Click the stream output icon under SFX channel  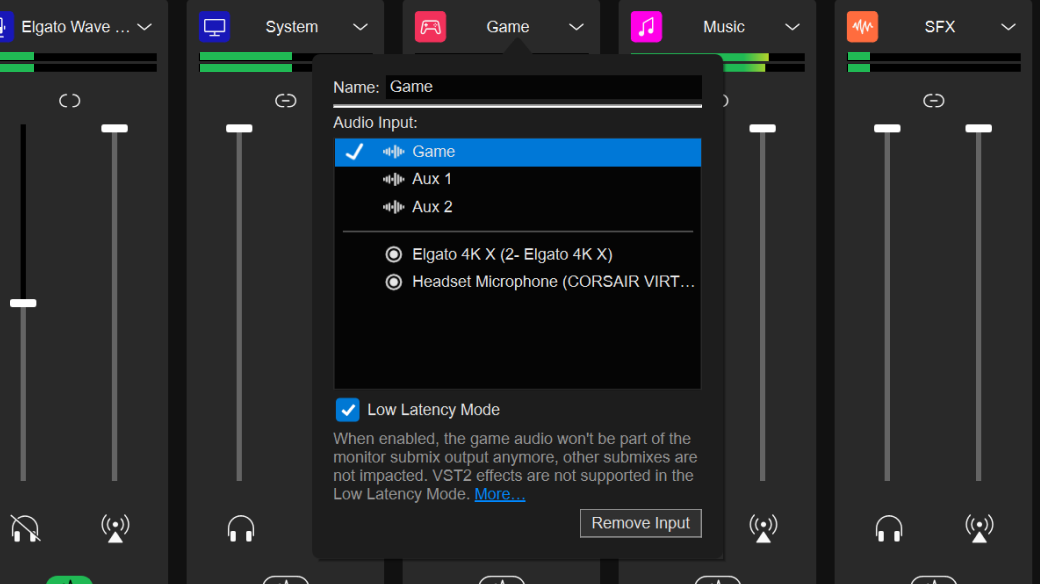(x=979, y=528)
